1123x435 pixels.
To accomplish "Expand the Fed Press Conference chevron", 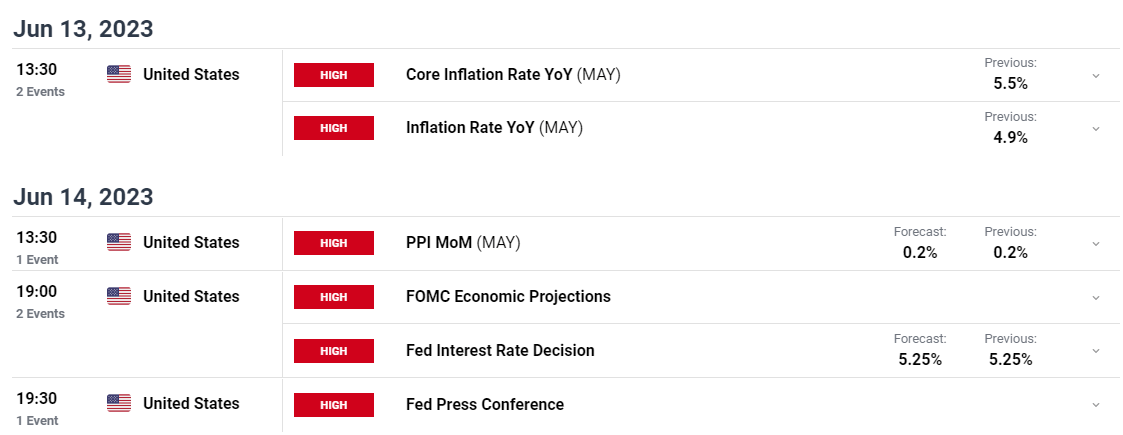I will [x=1096, y=405].
